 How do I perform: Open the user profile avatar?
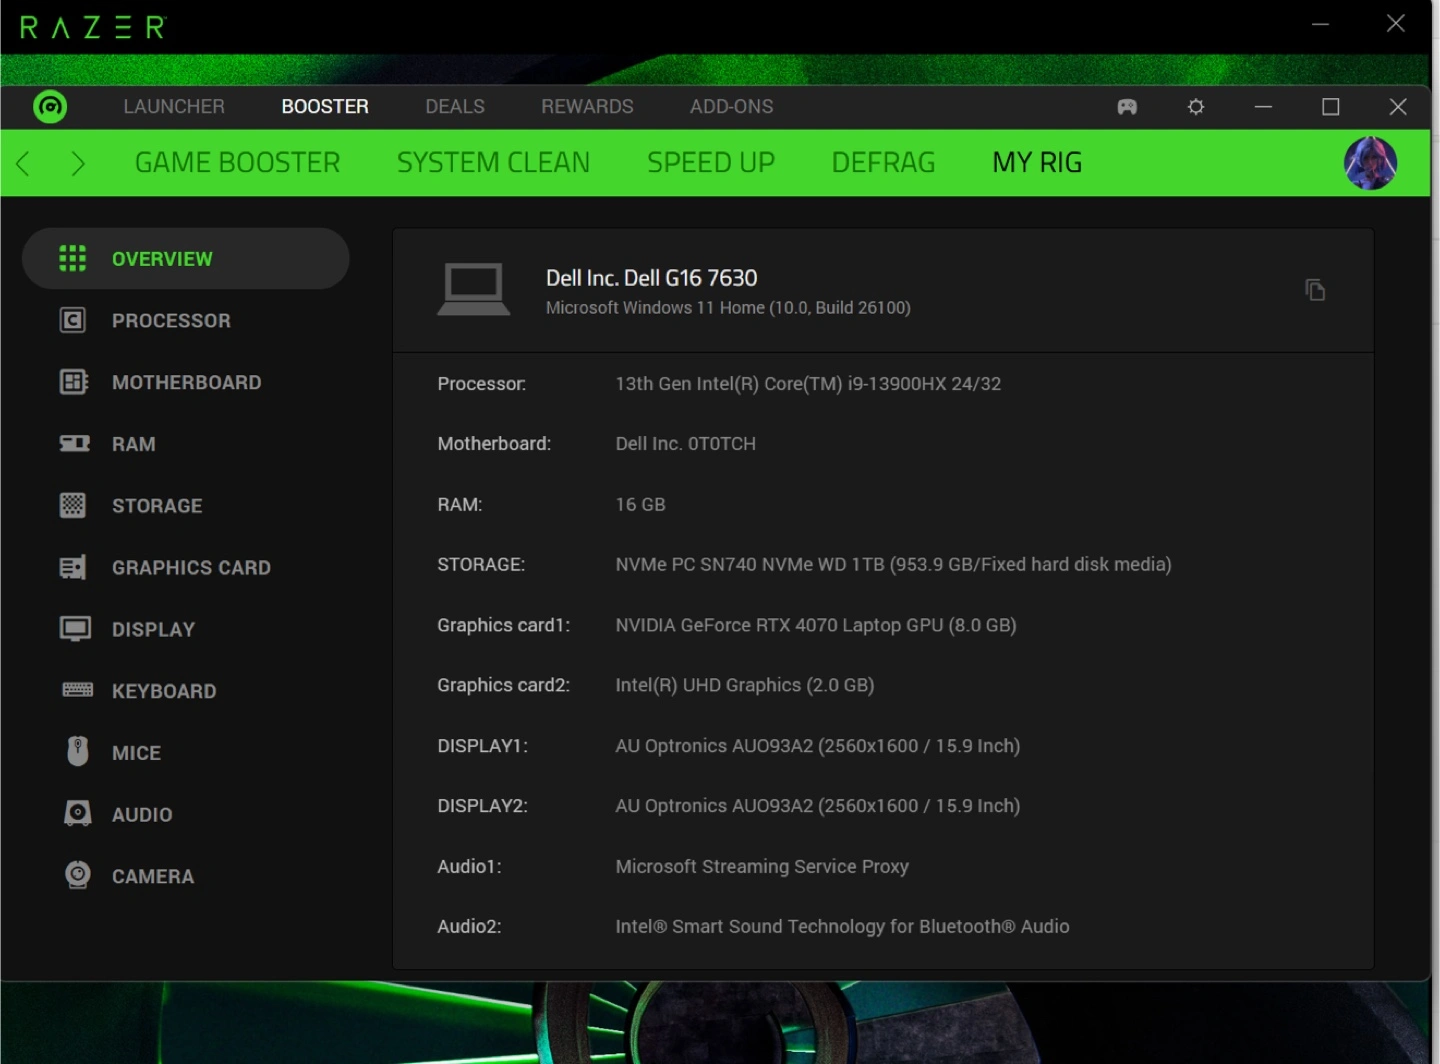[x=1370, y=163]
